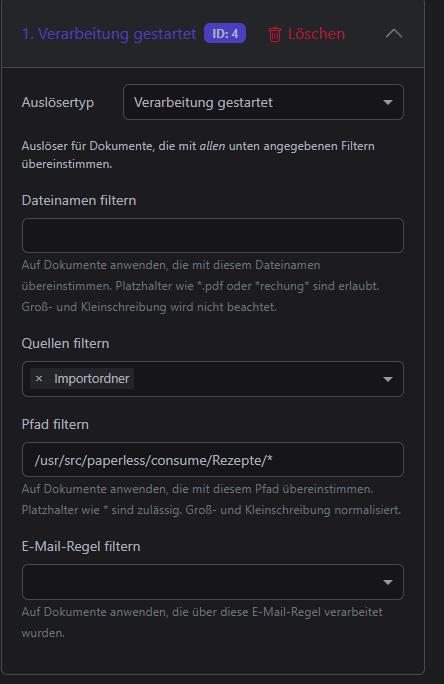Open the Verarbeitung gestartet trigger type combo box

pos(263,102)
